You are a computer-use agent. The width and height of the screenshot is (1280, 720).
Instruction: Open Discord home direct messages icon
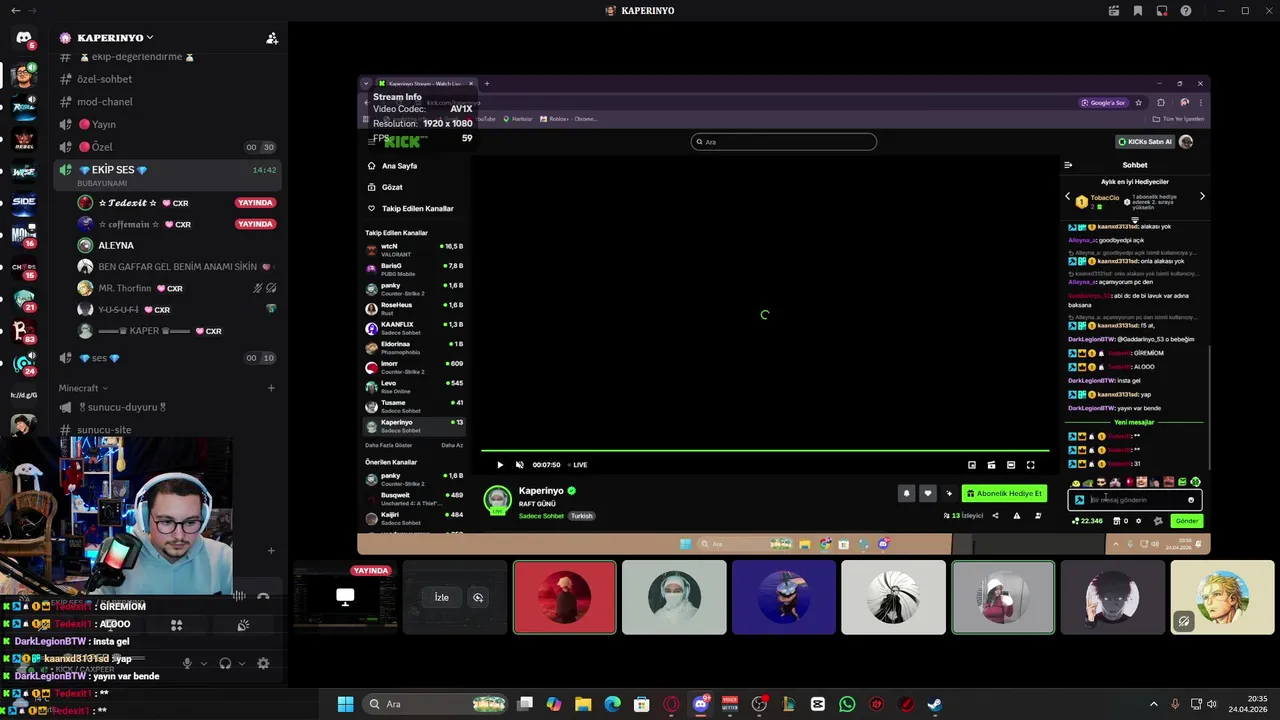(23, 39)
